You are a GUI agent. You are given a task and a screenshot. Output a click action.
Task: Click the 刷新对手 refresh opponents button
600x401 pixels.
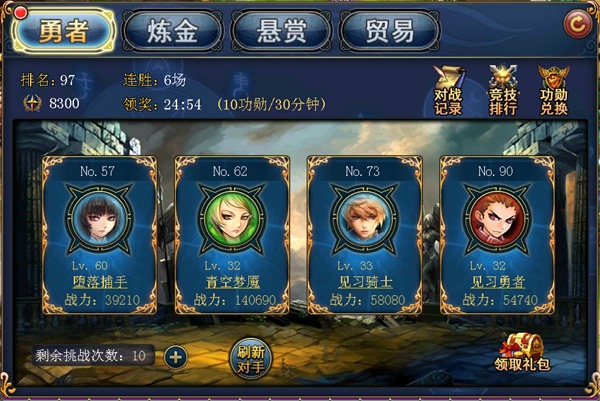click(x=251, y=359)
